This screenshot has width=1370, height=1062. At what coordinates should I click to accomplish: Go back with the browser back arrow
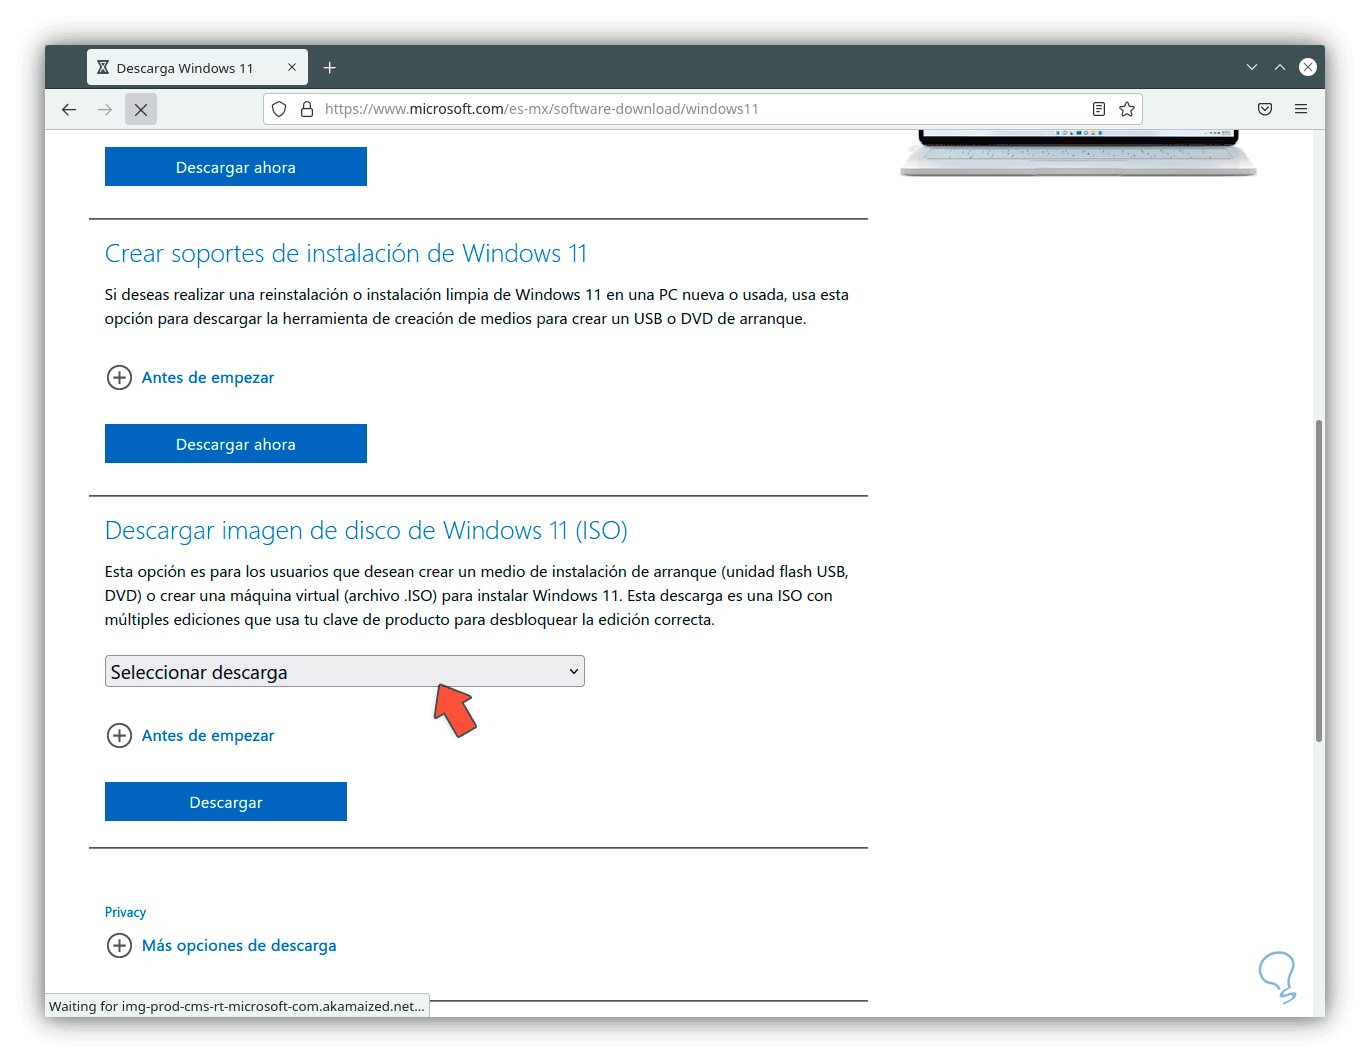[x=69, y=109]
